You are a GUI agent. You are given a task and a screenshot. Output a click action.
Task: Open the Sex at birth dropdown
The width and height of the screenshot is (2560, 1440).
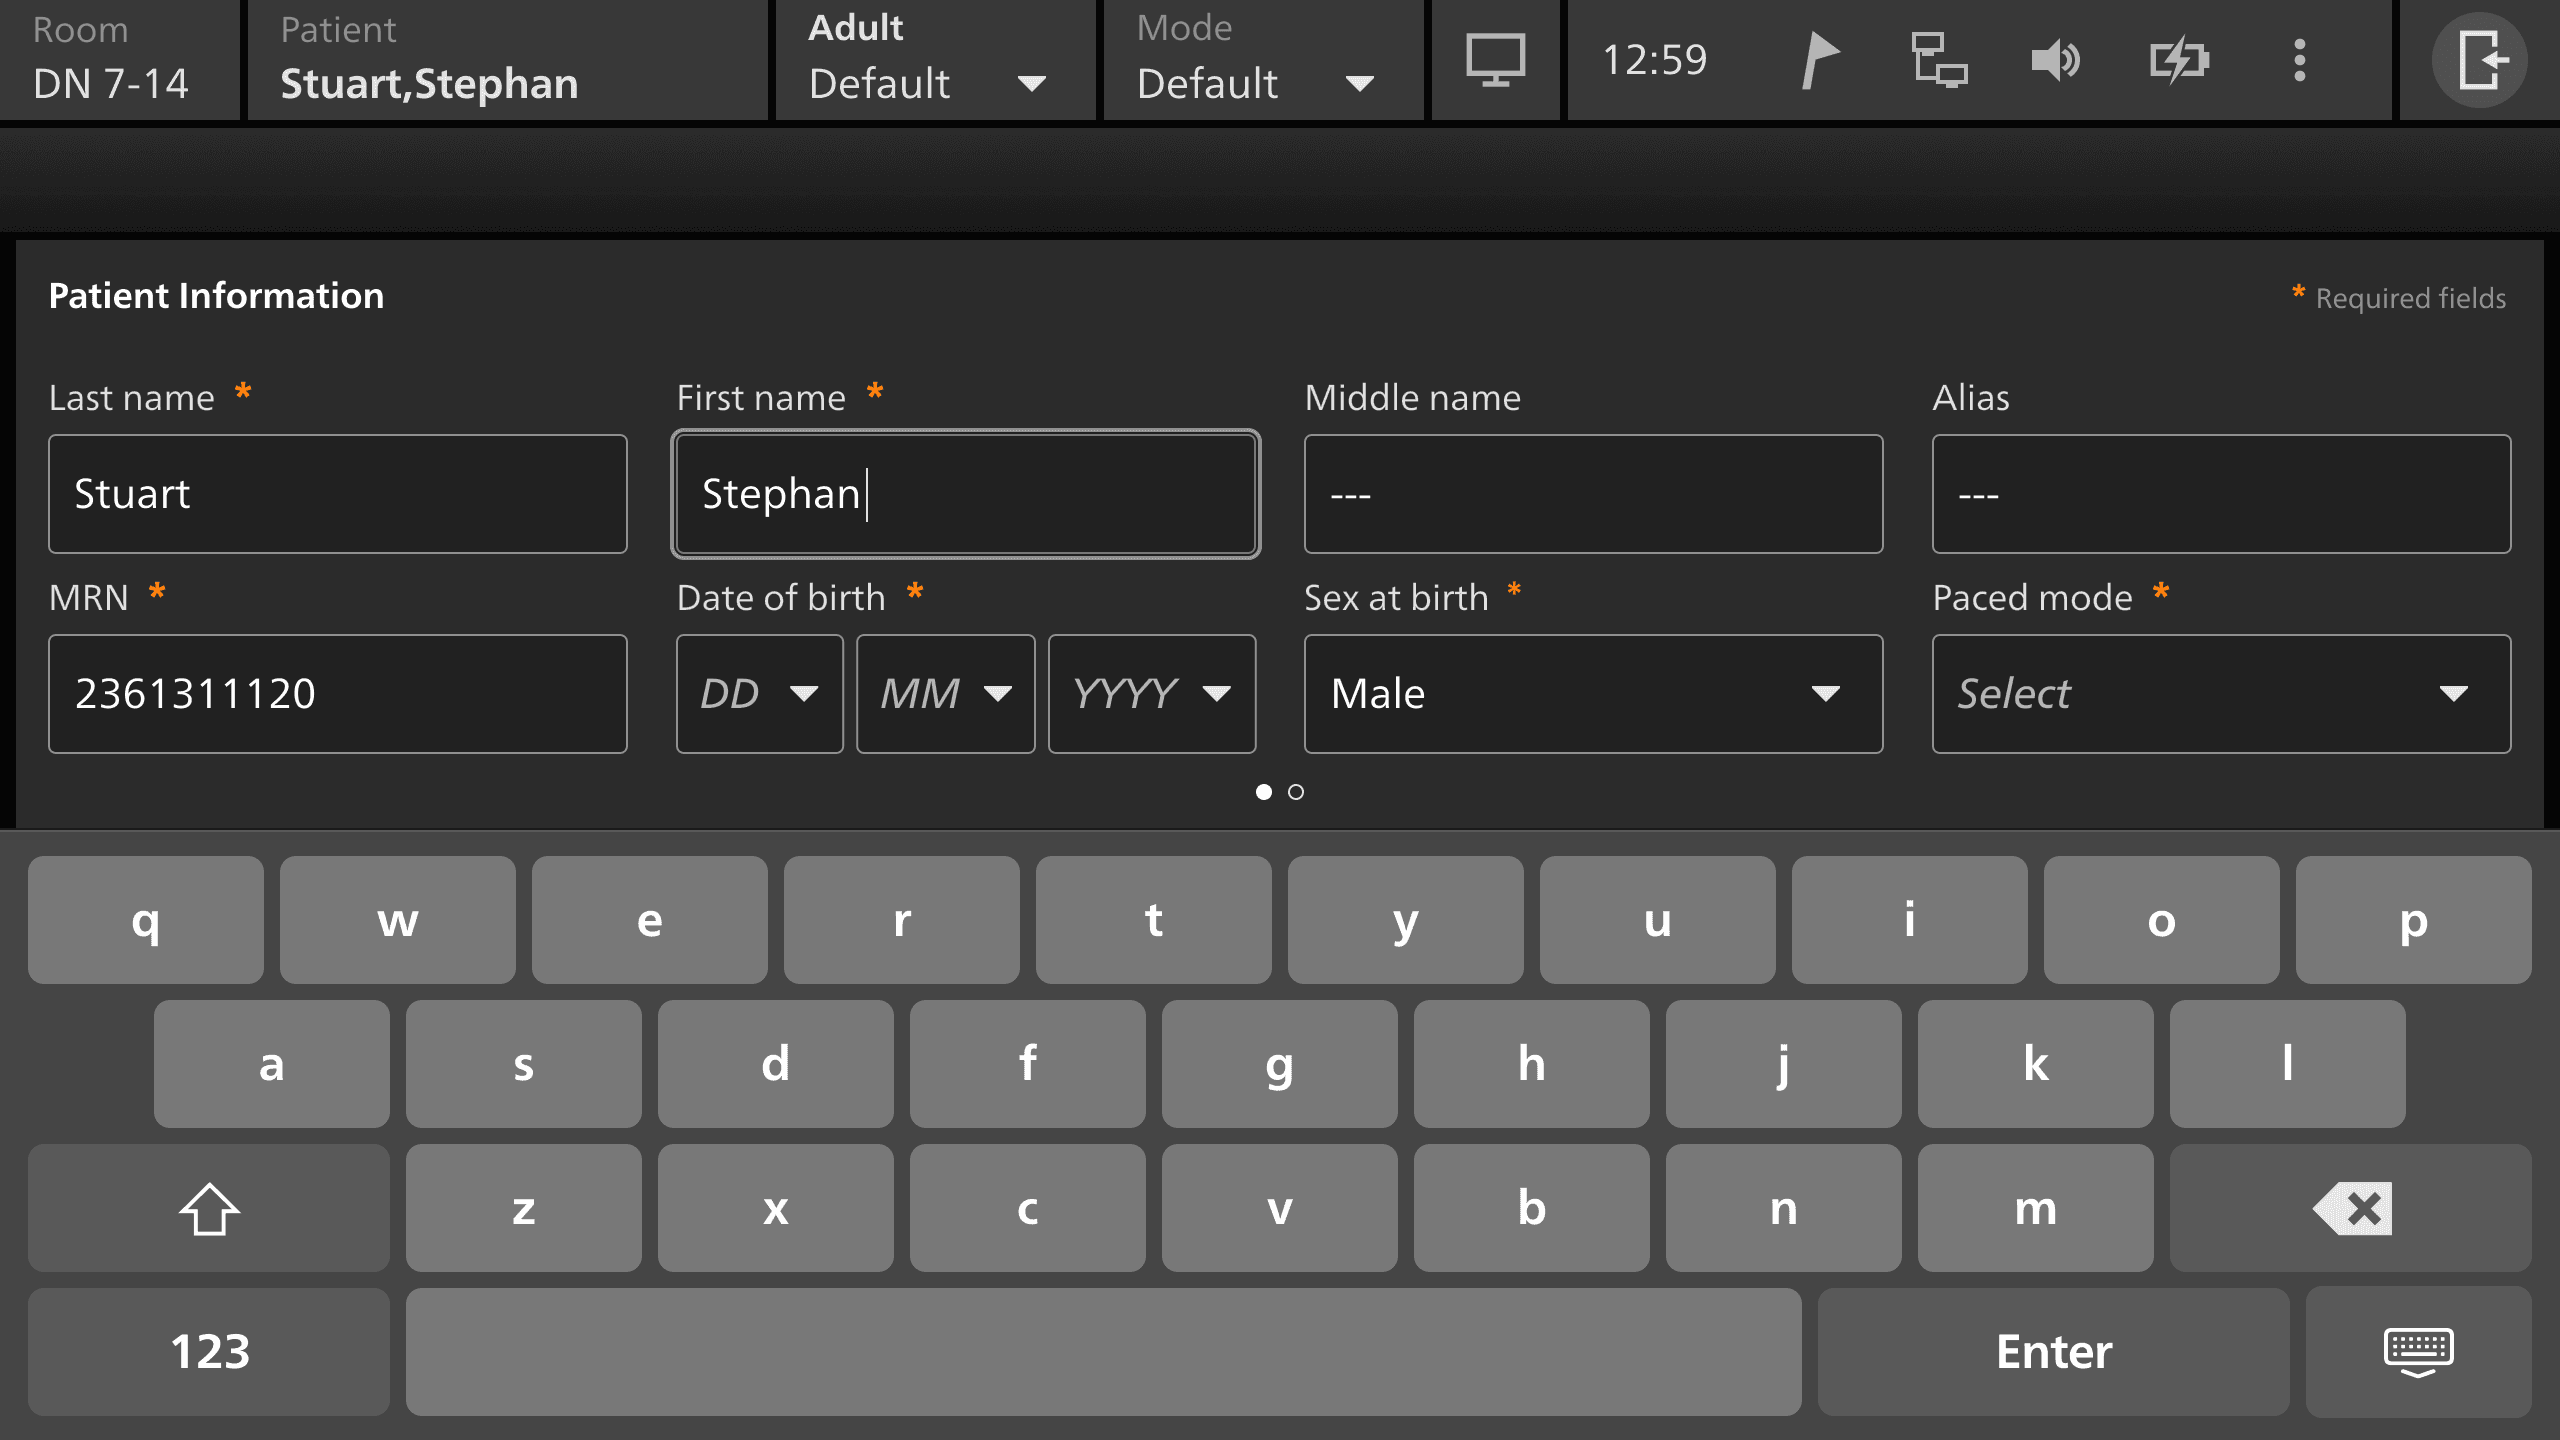tap(1593, 693)
